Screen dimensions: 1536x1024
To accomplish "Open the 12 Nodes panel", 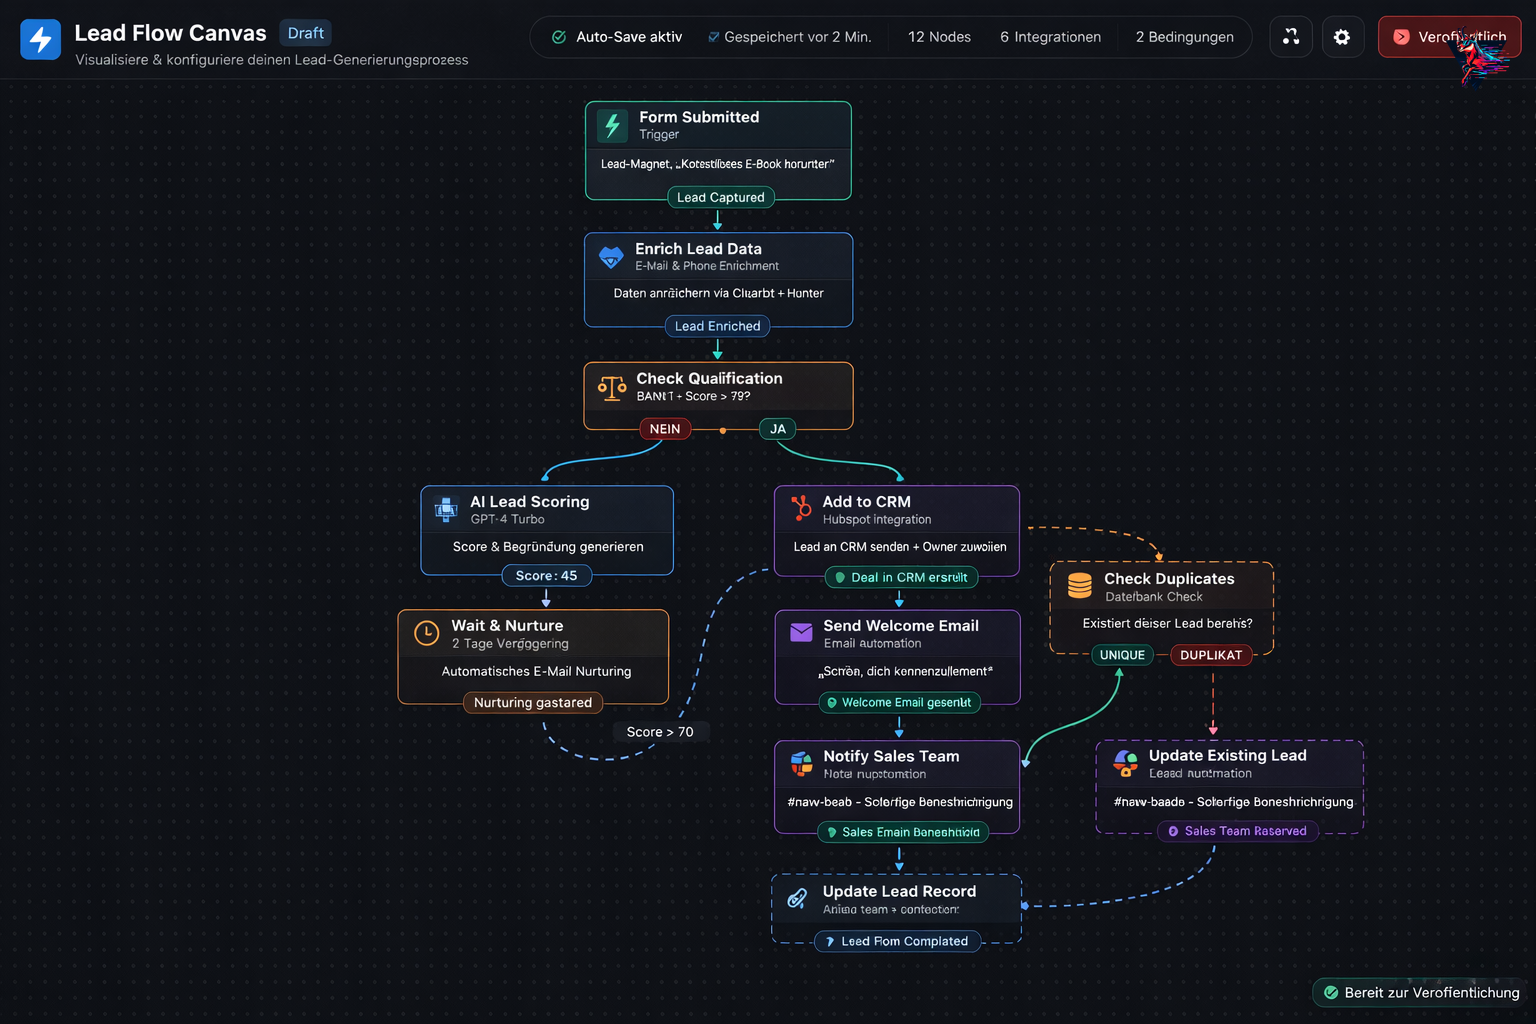I will pos(939,36).
